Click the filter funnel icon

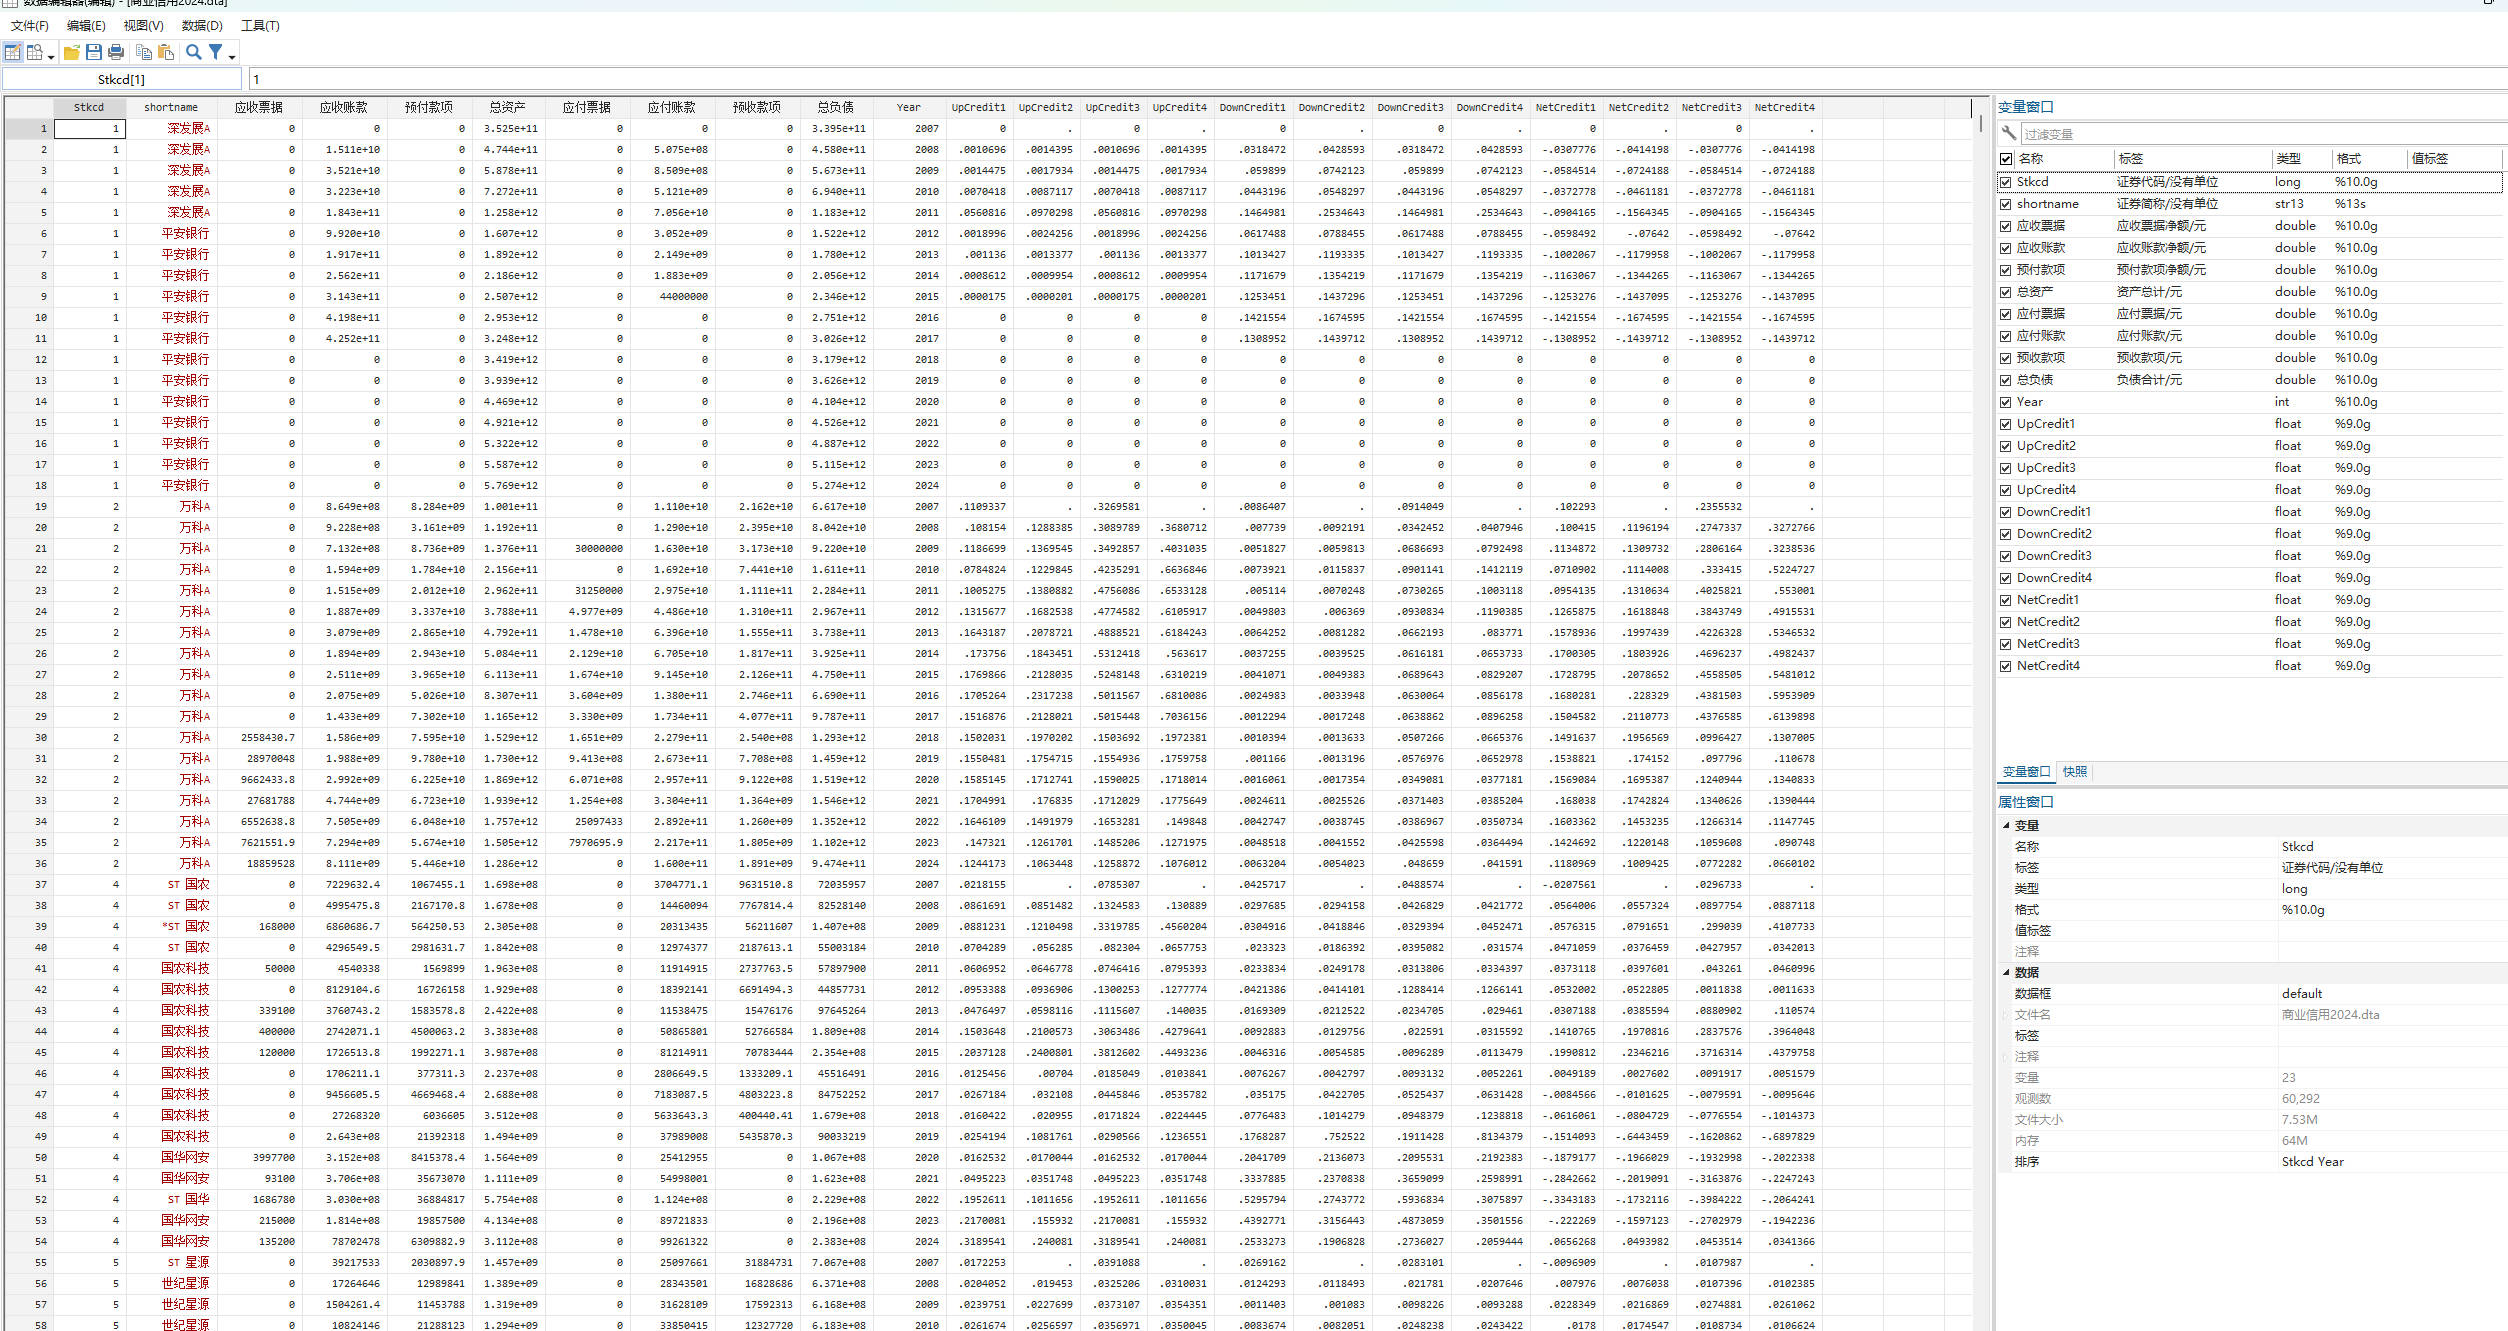pos(215,52)
